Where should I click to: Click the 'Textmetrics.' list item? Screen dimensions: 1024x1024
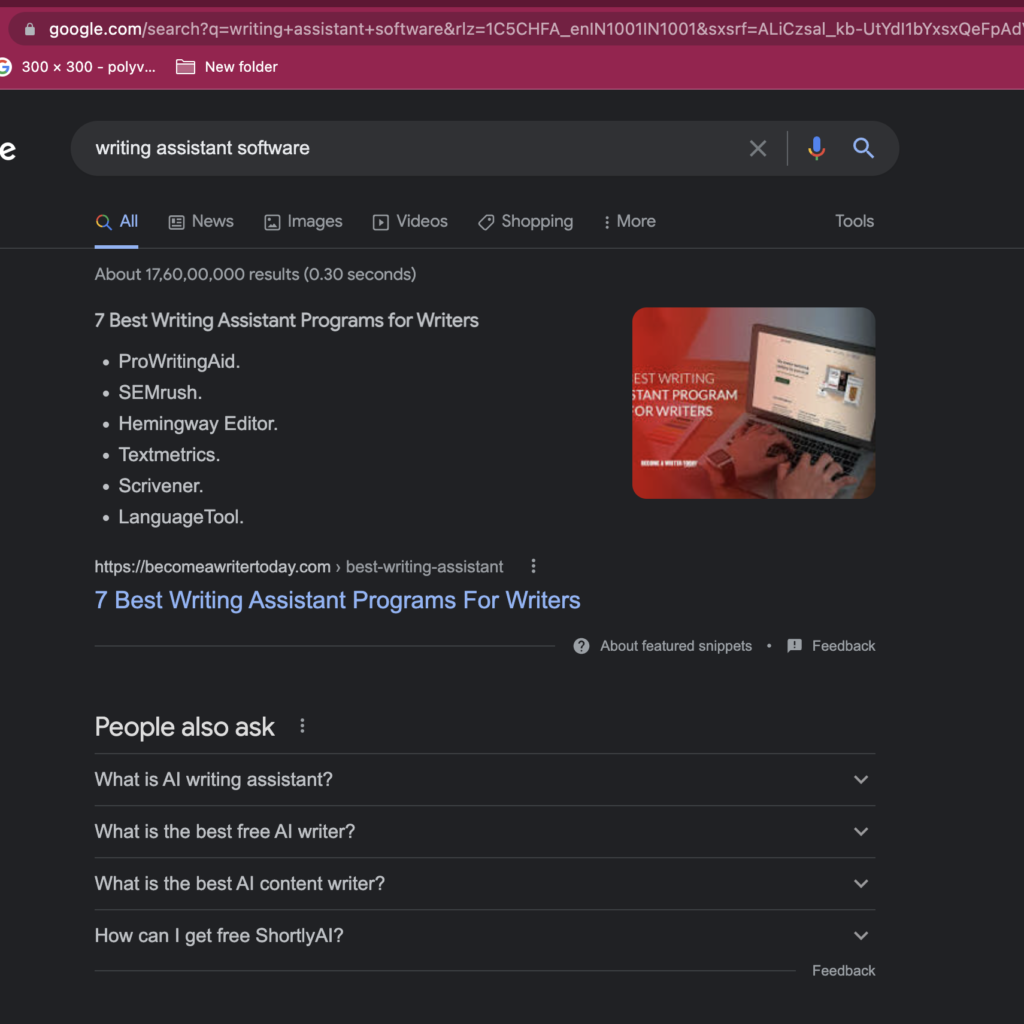[x=169, y=455]
